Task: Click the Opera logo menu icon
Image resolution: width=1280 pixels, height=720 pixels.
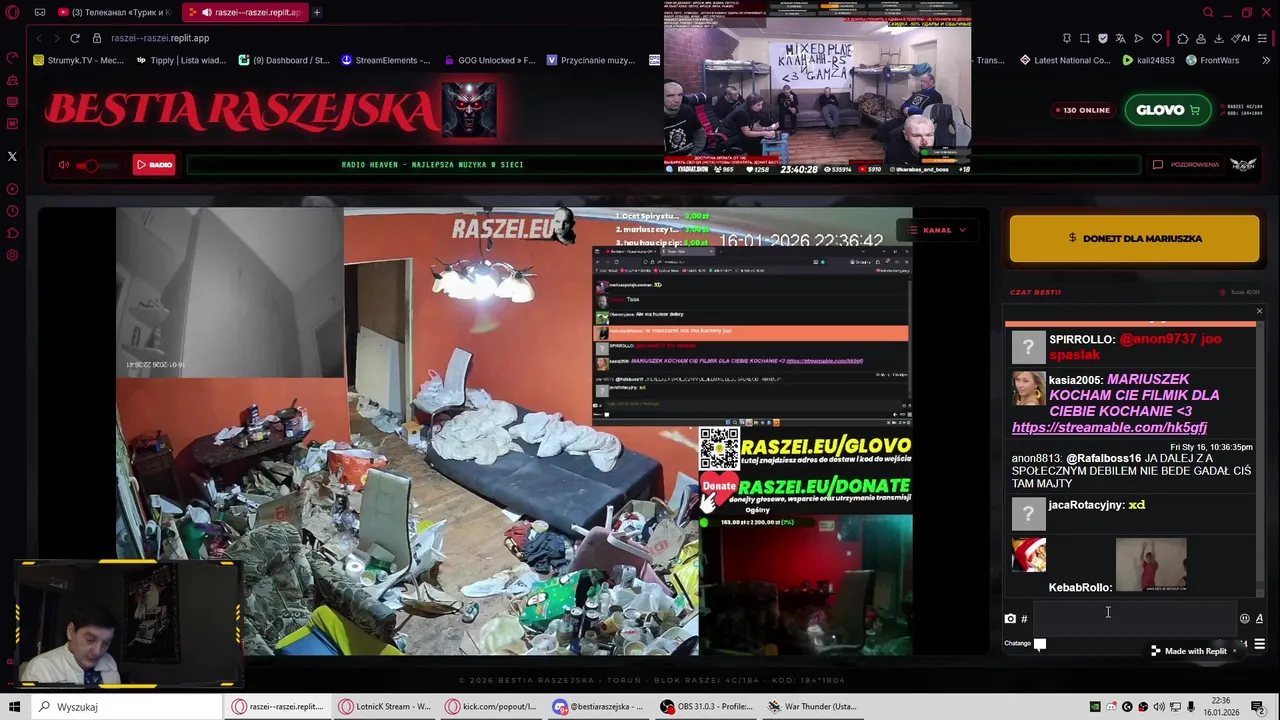Action: coord(12,12)
